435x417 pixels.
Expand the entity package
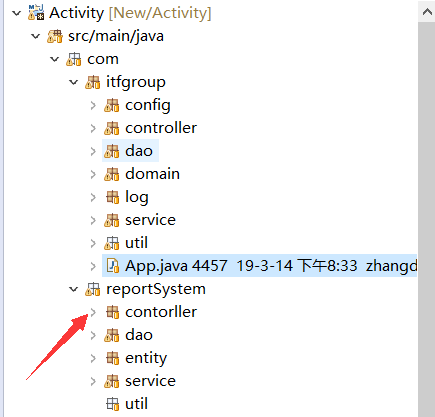coord(93,358)
